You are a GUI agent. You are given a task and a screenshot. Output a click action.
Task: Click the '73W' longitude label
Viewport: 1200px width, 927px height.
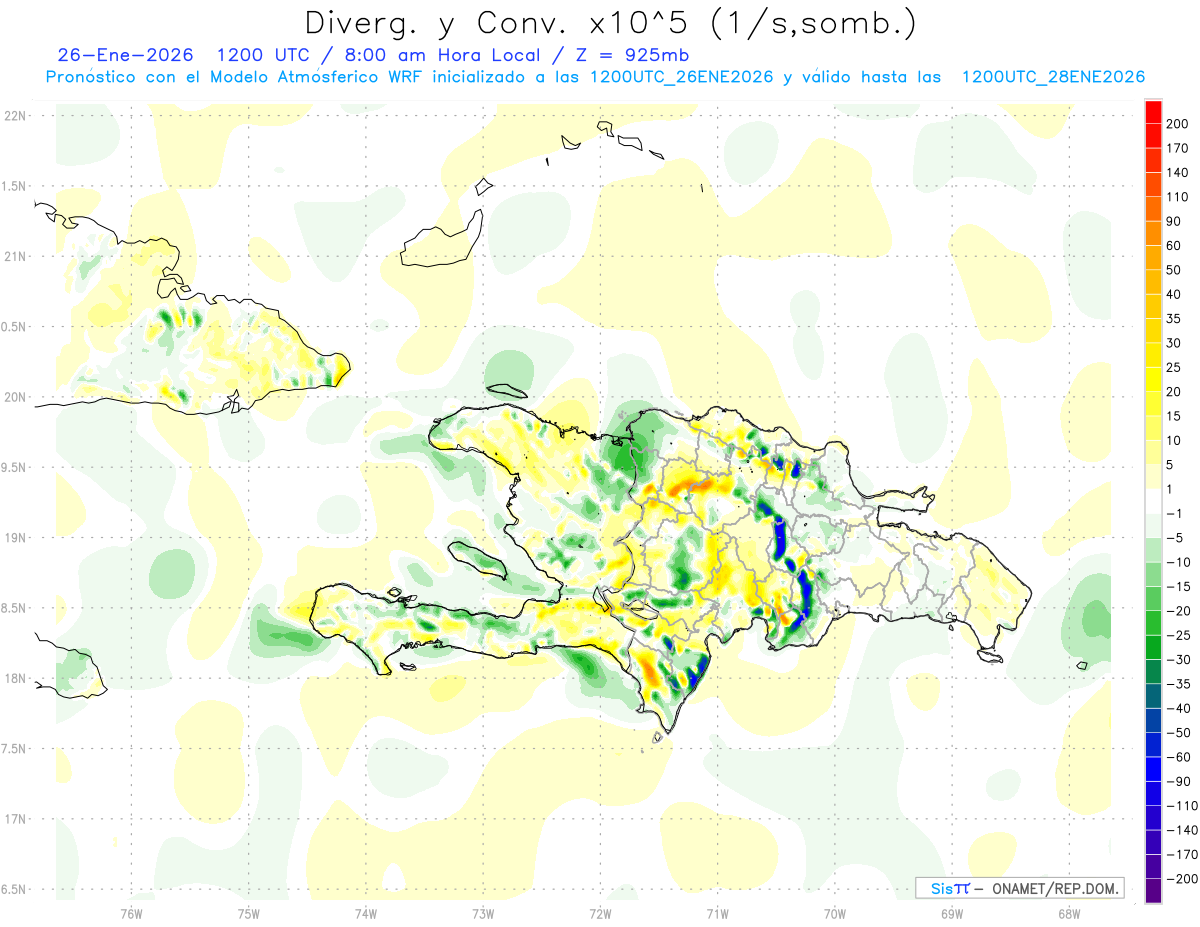[x=483, y=913]
